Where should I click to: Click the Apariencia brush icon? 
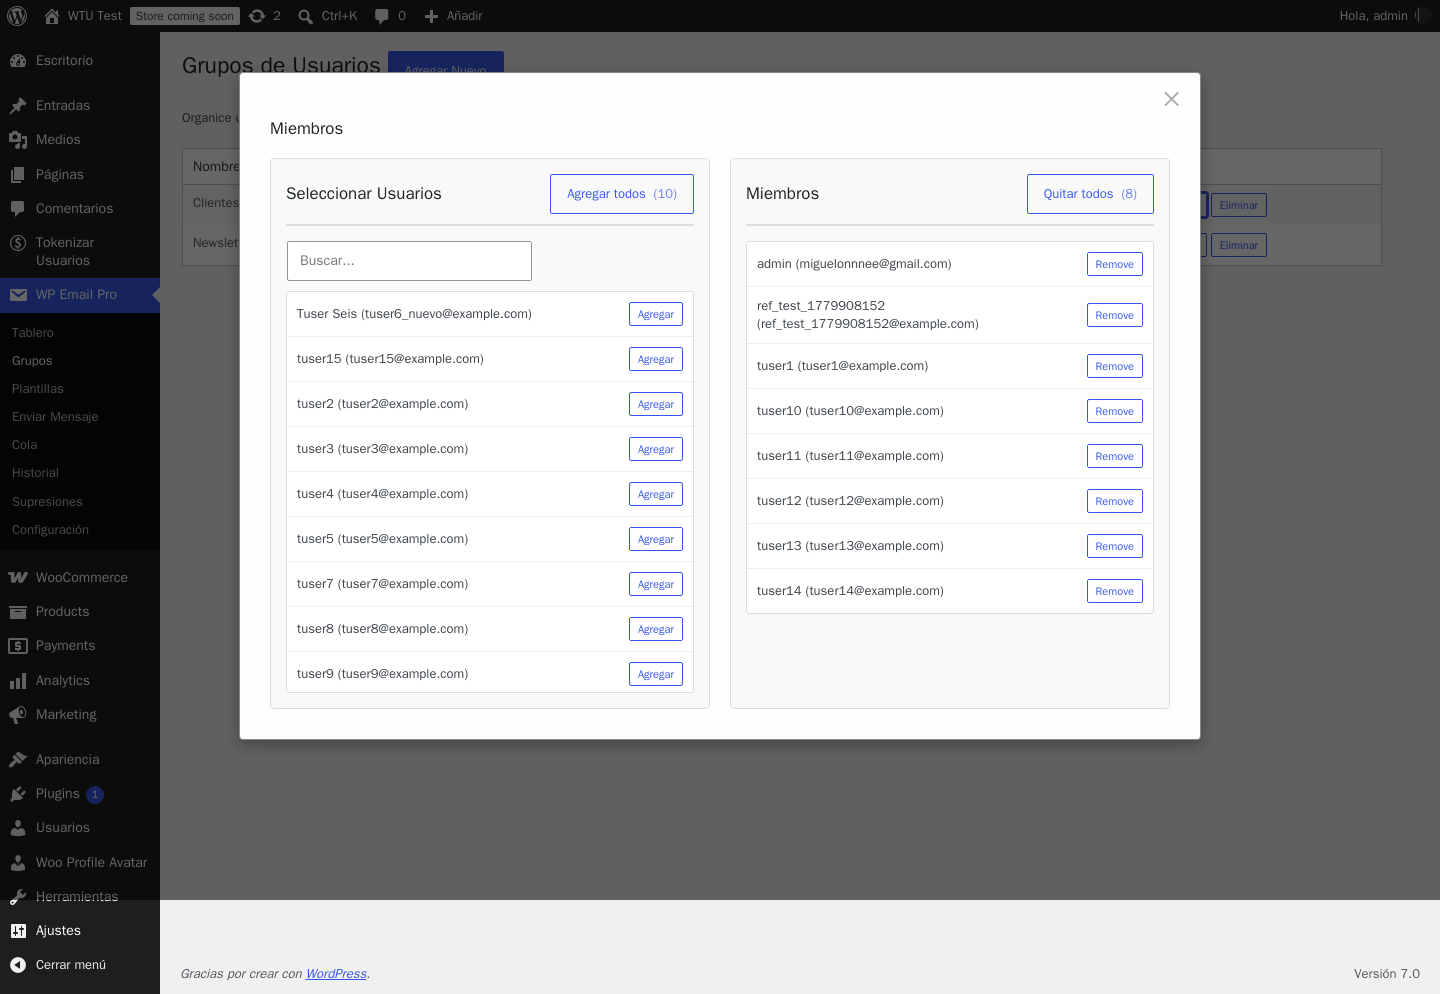point(18,760)
